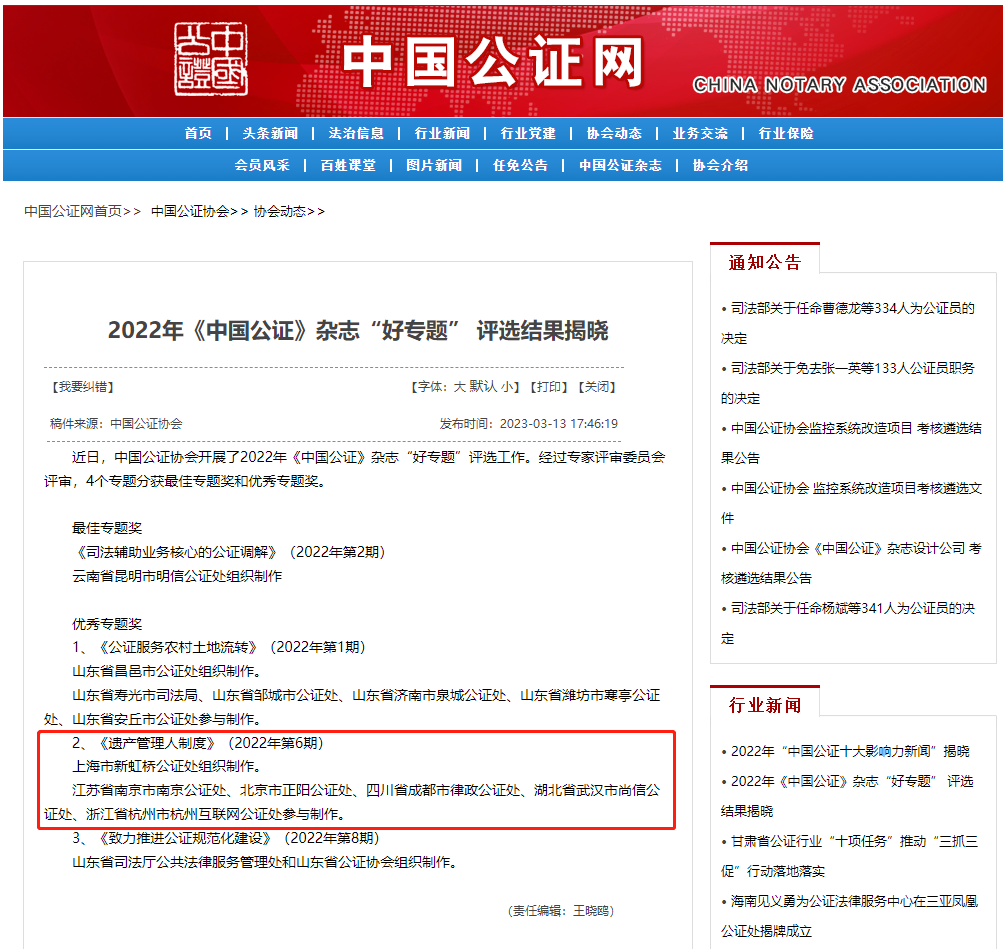Click the text 《致力推进公证规范化建设》
This screenshot has height=949, width=1003.
pos(185,838)
